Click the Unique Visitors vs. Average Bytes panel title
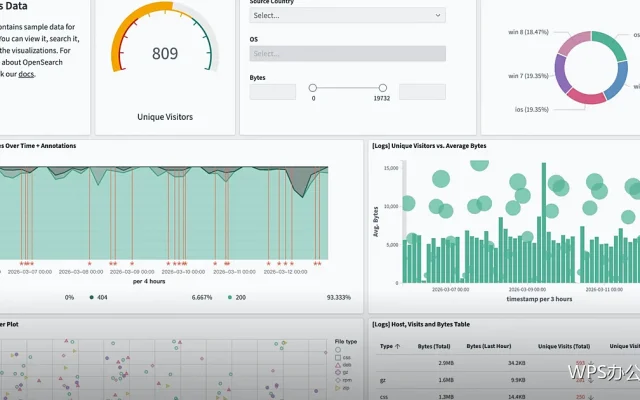Screen dimensions: 640x400 (429, 146)
